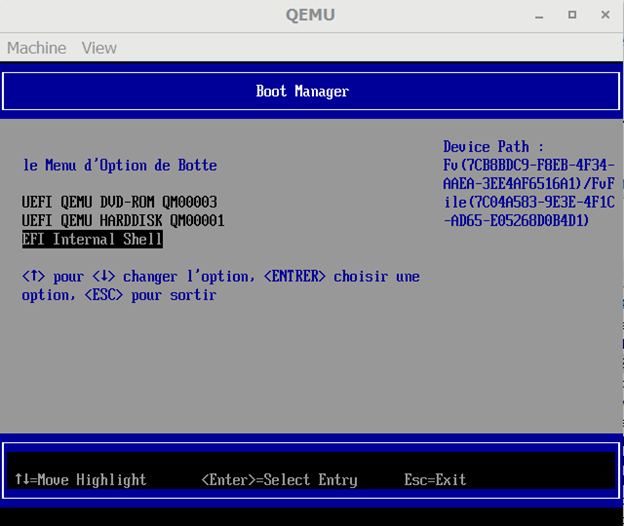This screenshot has height=526, width=624.
Task: Click the Boot Manager title banner
Action: tap(311, 91)
